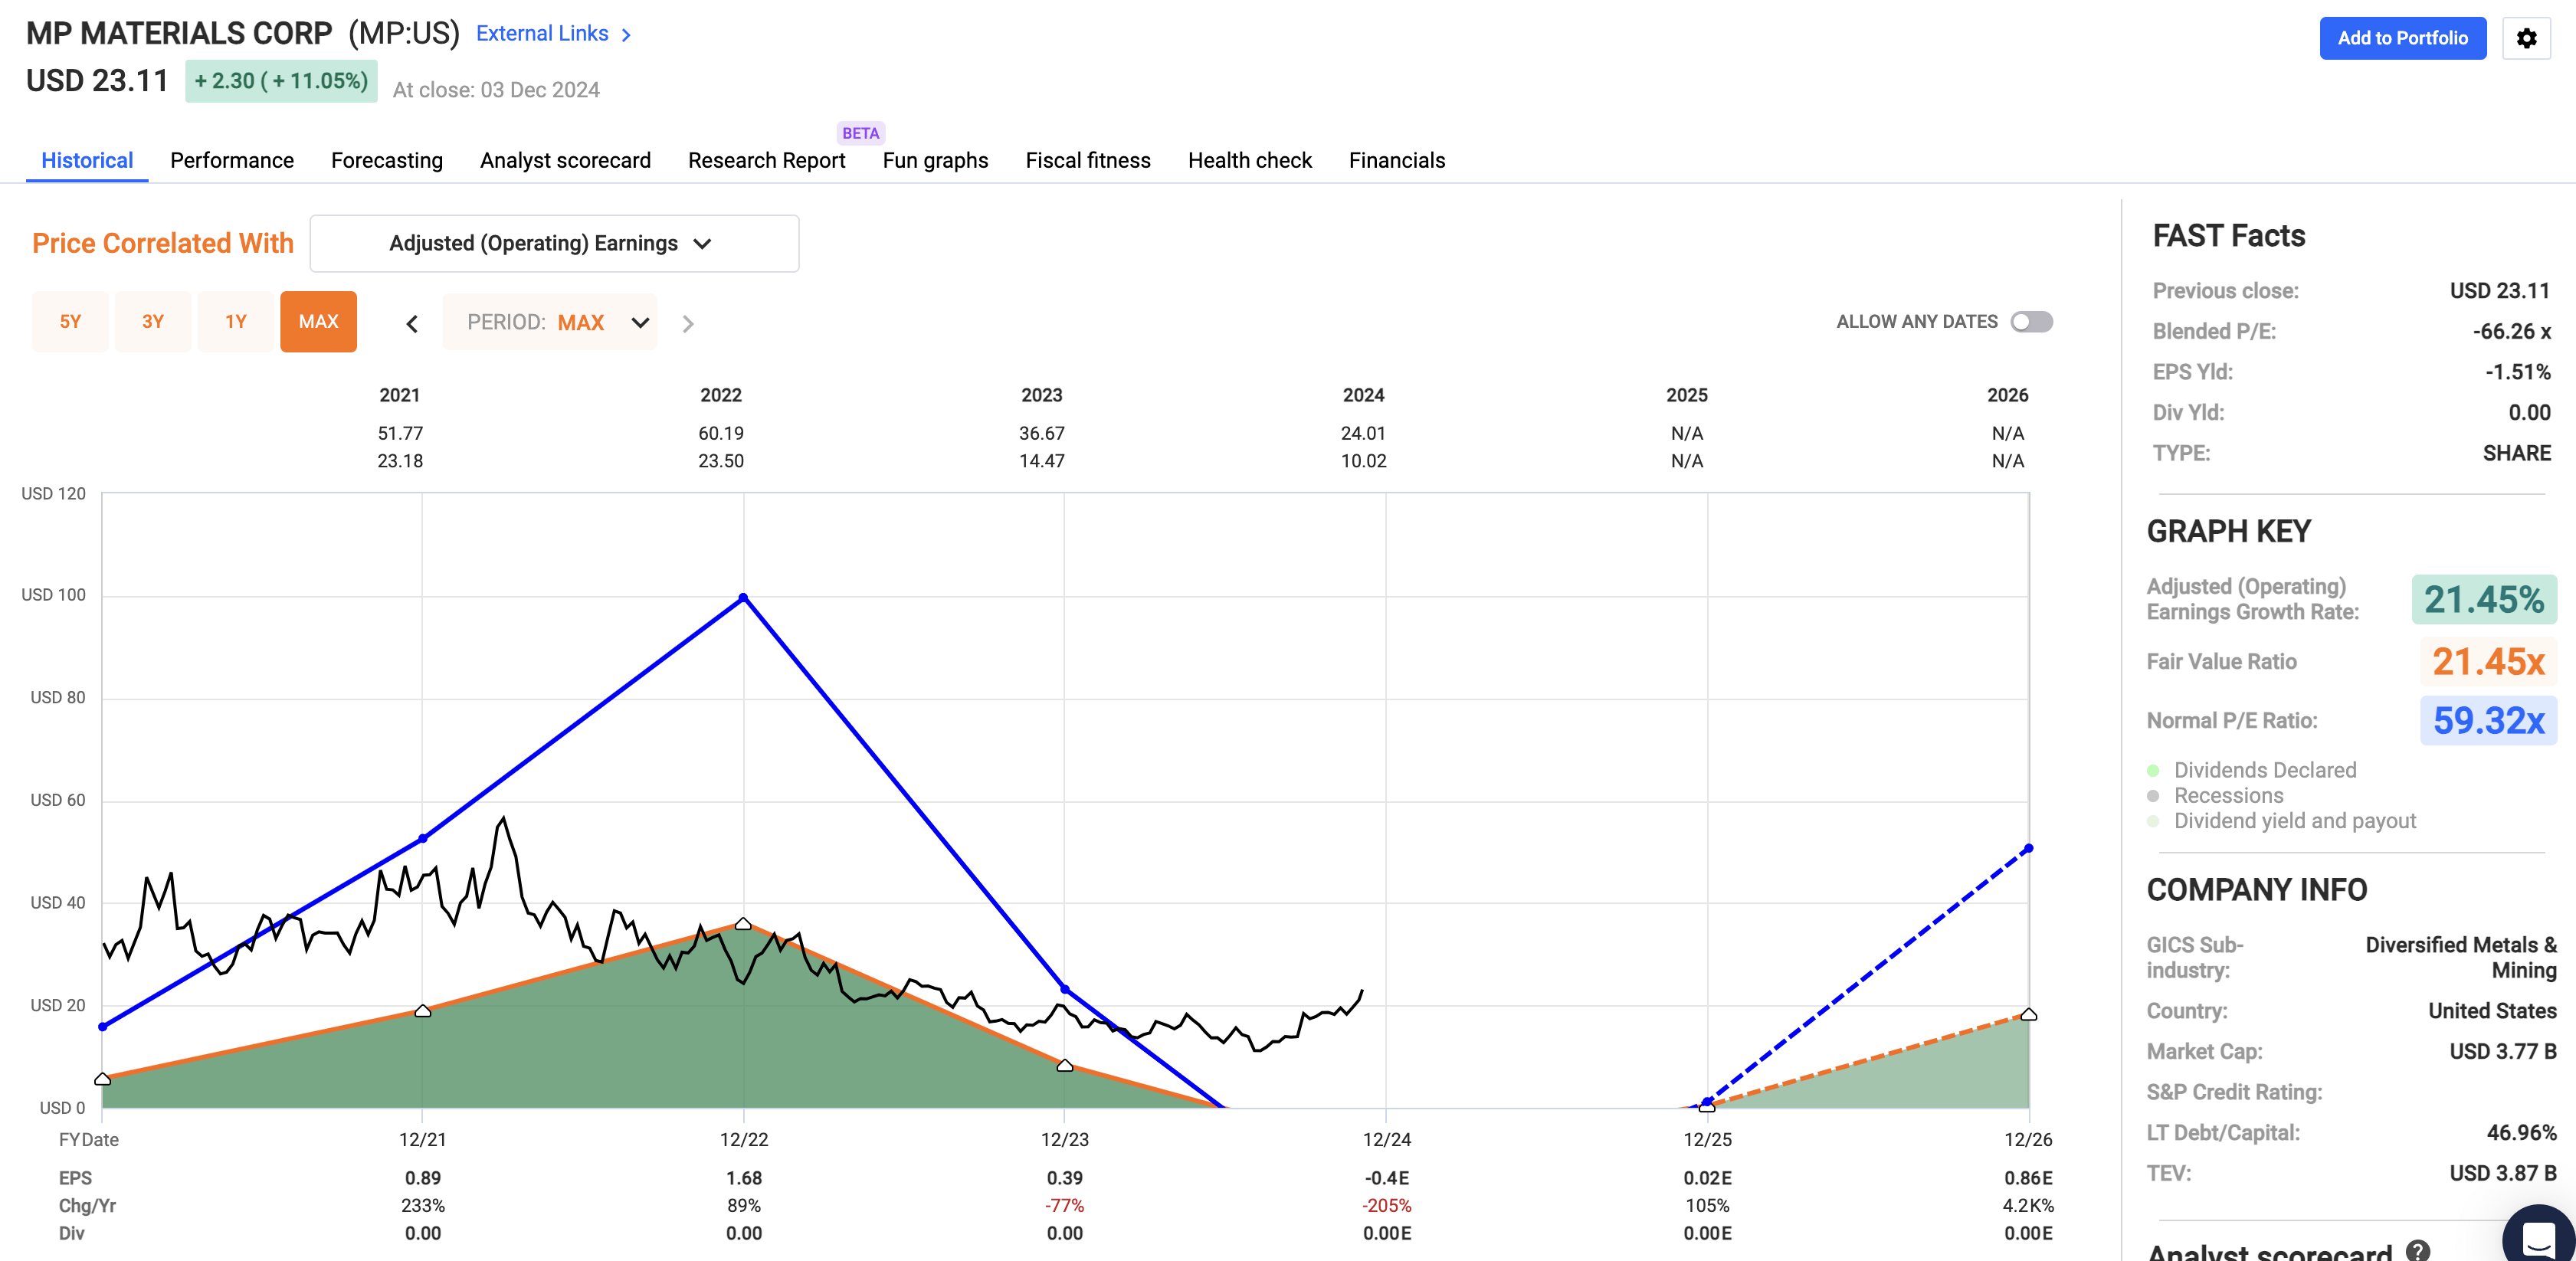Screen dimensions: 2576x1261
Task: Click the 12/26 estimated earnings triangle marker
Action: click(2028, 1015)
